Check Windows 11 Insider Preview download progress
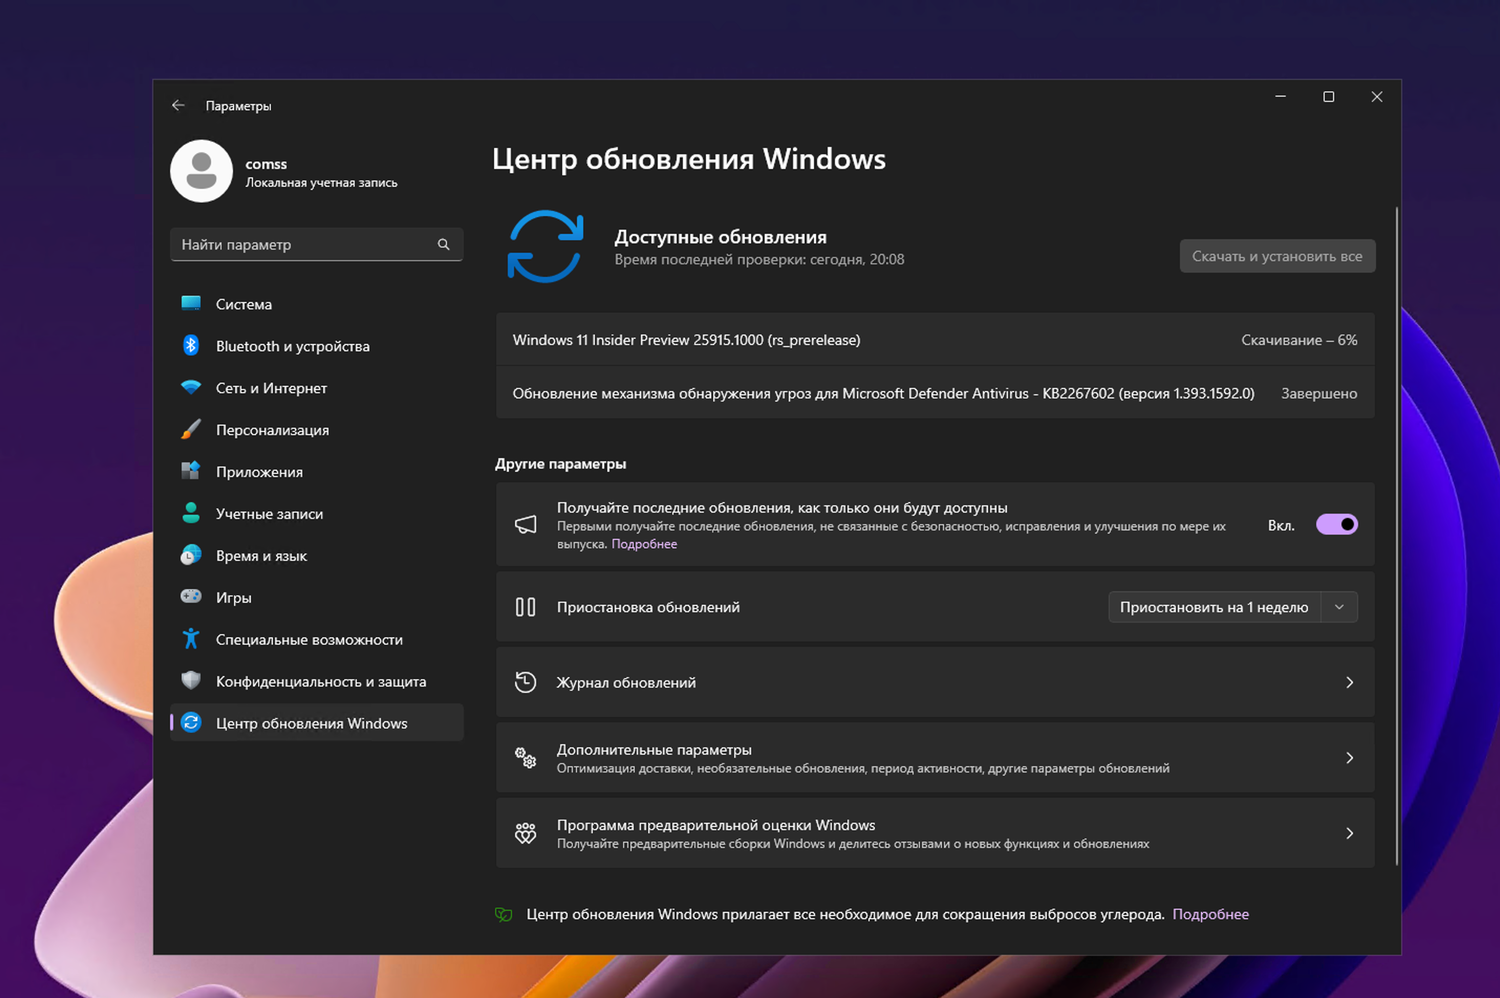The width and height of the screenshot is (1500, 998). tap(1299, 340)
